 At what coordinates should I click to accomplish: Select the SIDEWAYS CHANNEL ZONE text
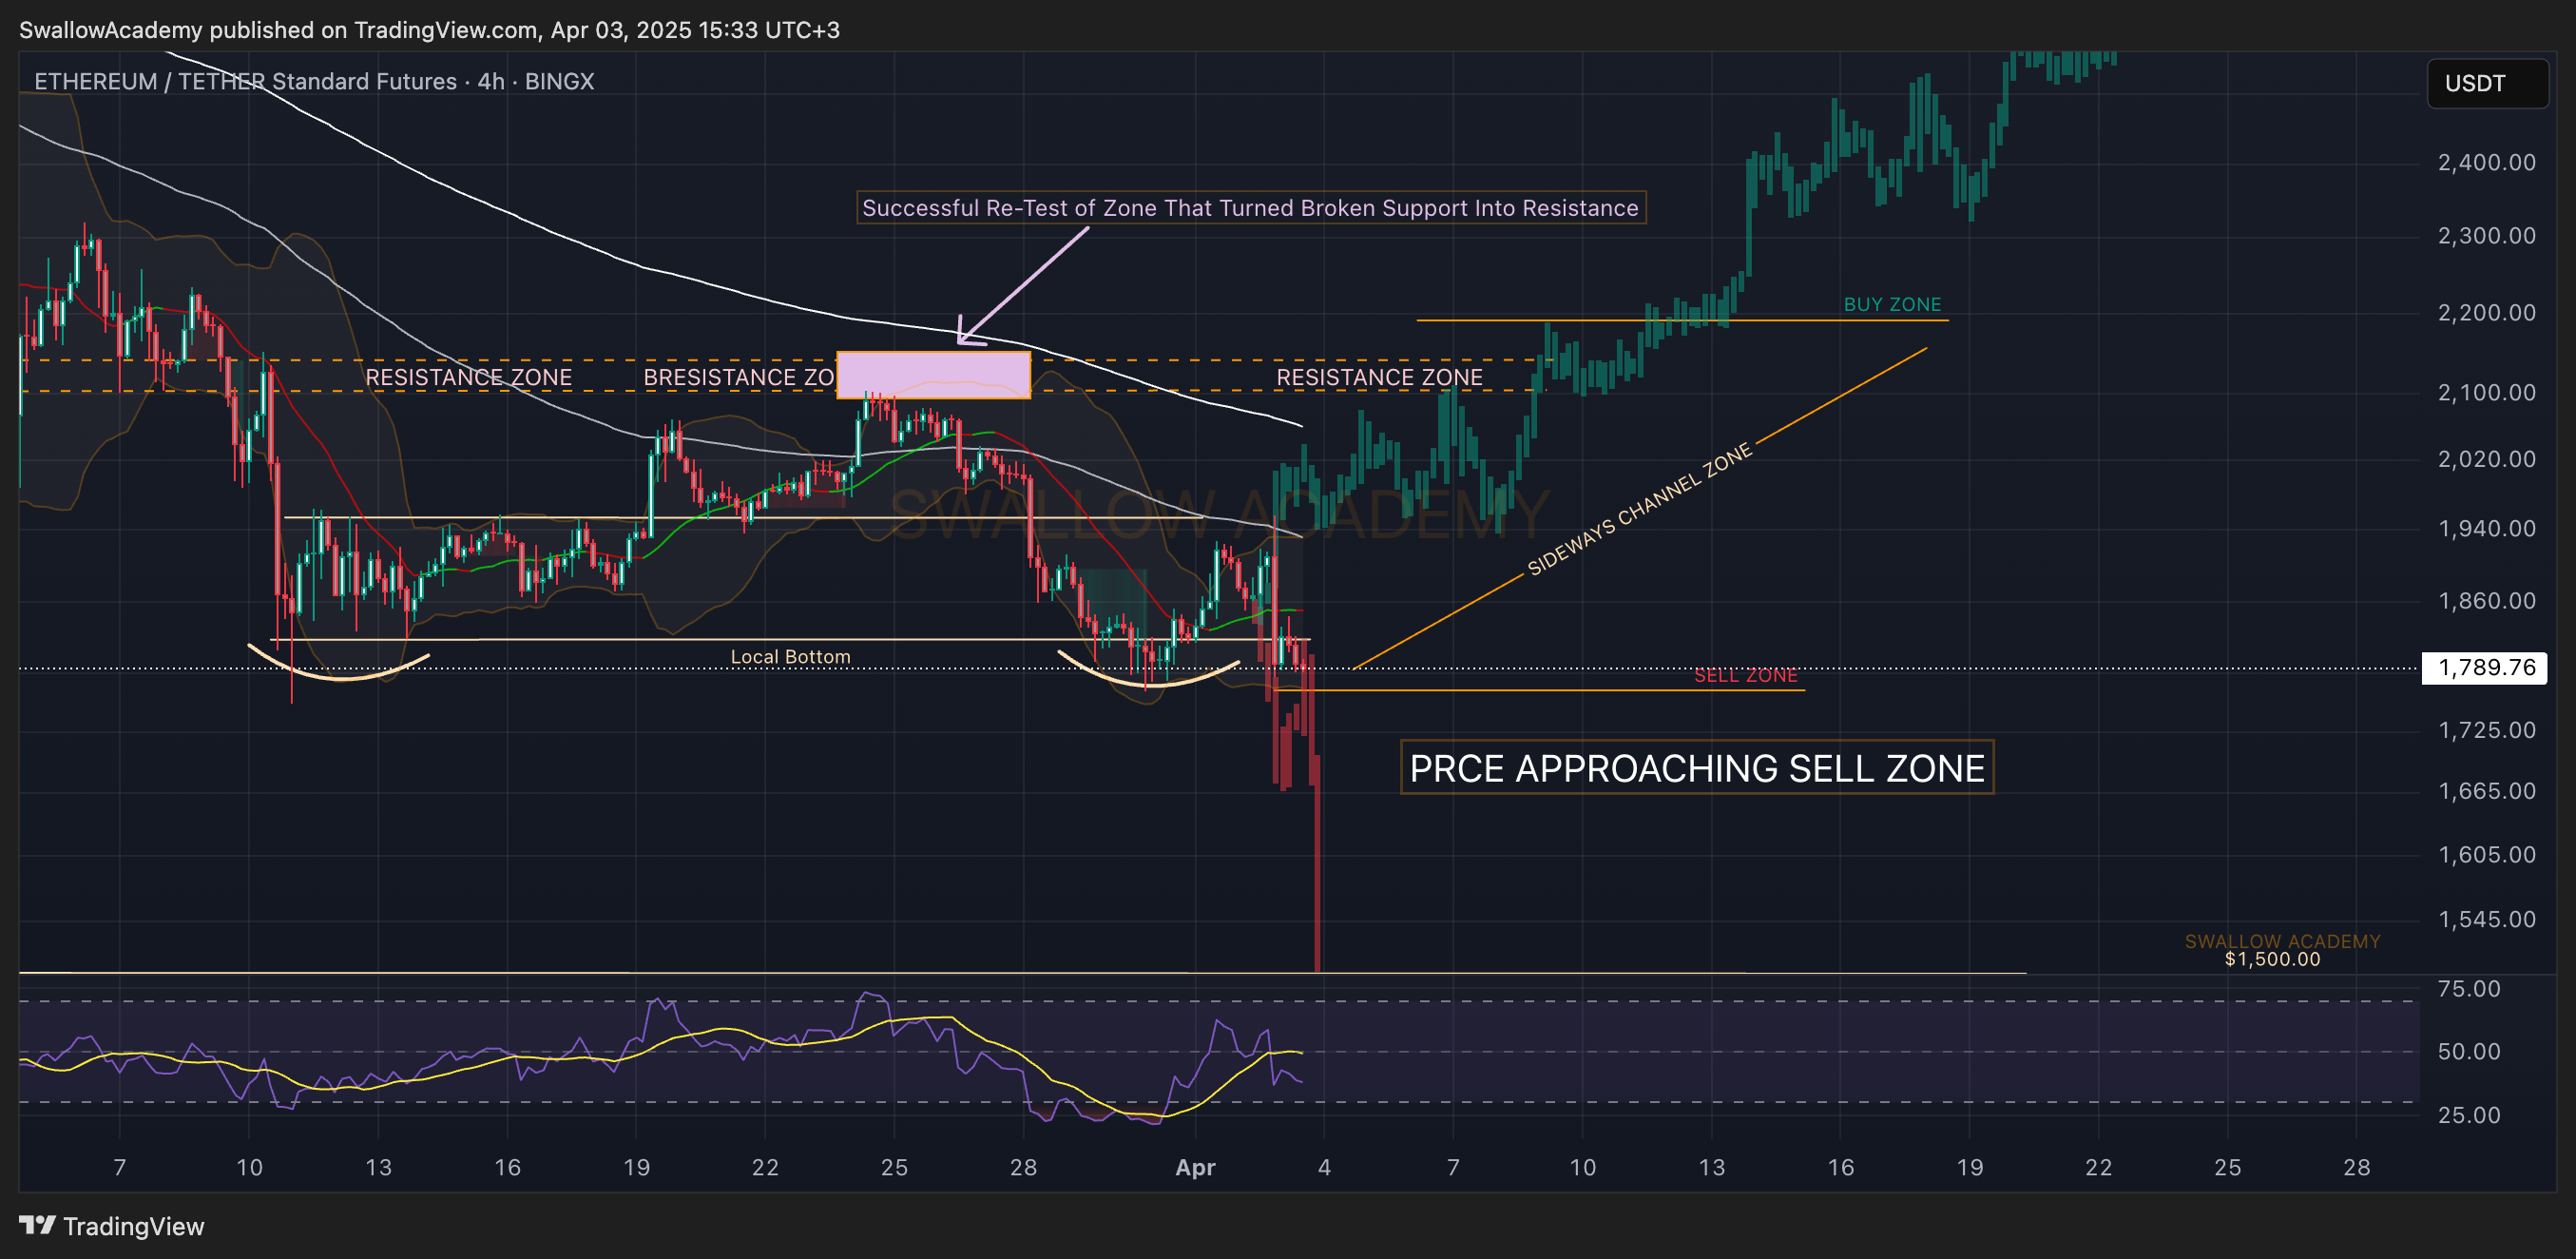coord(1639,509)
